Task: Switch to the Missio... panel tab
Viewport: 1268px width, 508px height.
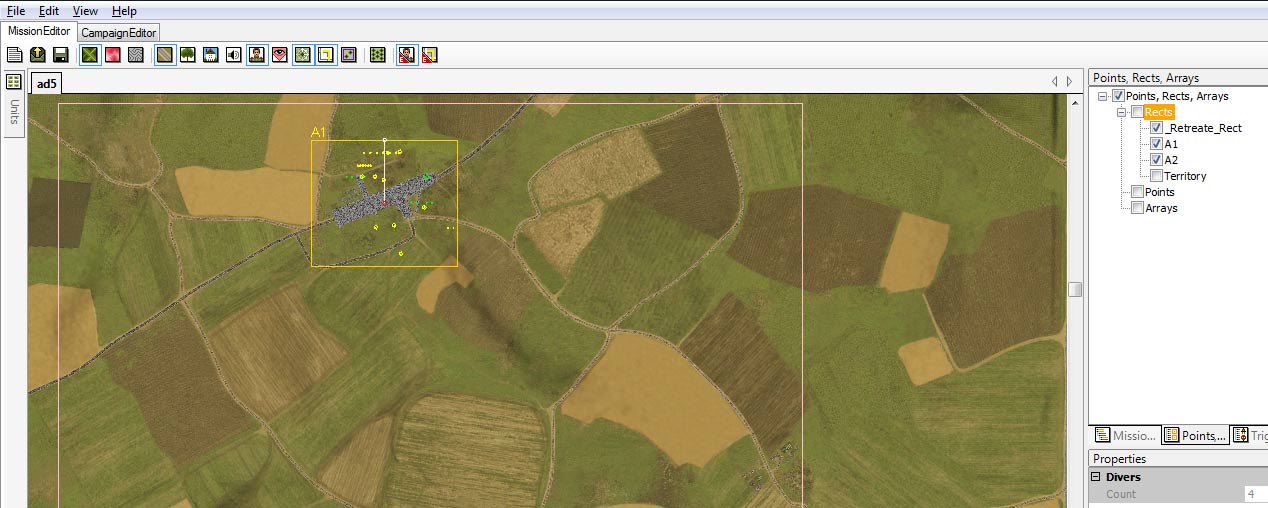Action: tap(1125, 435)
